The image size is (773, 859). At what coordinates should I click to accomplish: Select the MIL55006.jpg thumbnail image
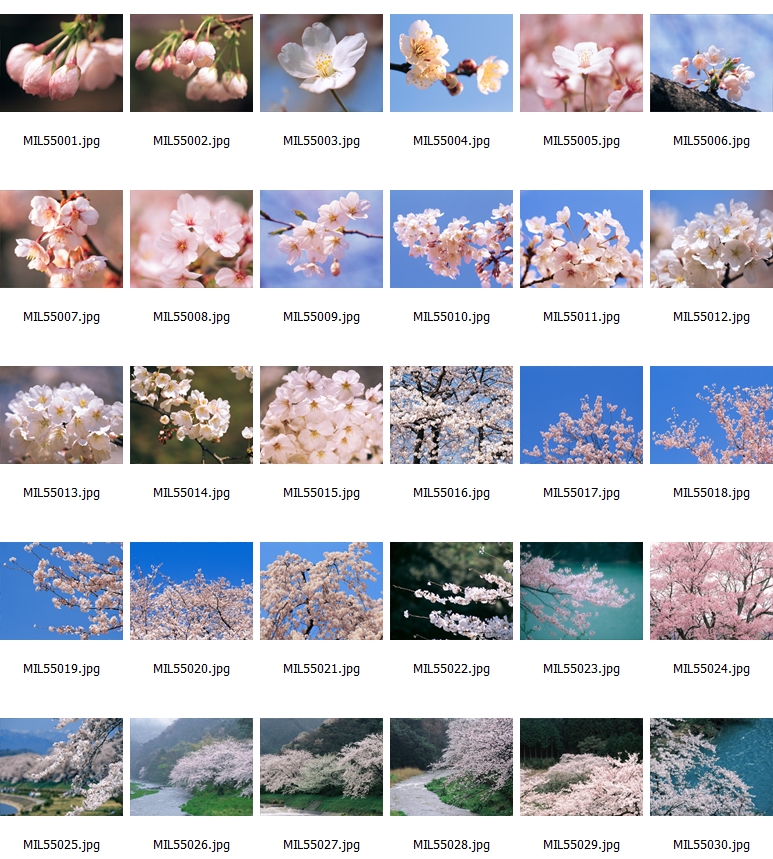point(711,63)
